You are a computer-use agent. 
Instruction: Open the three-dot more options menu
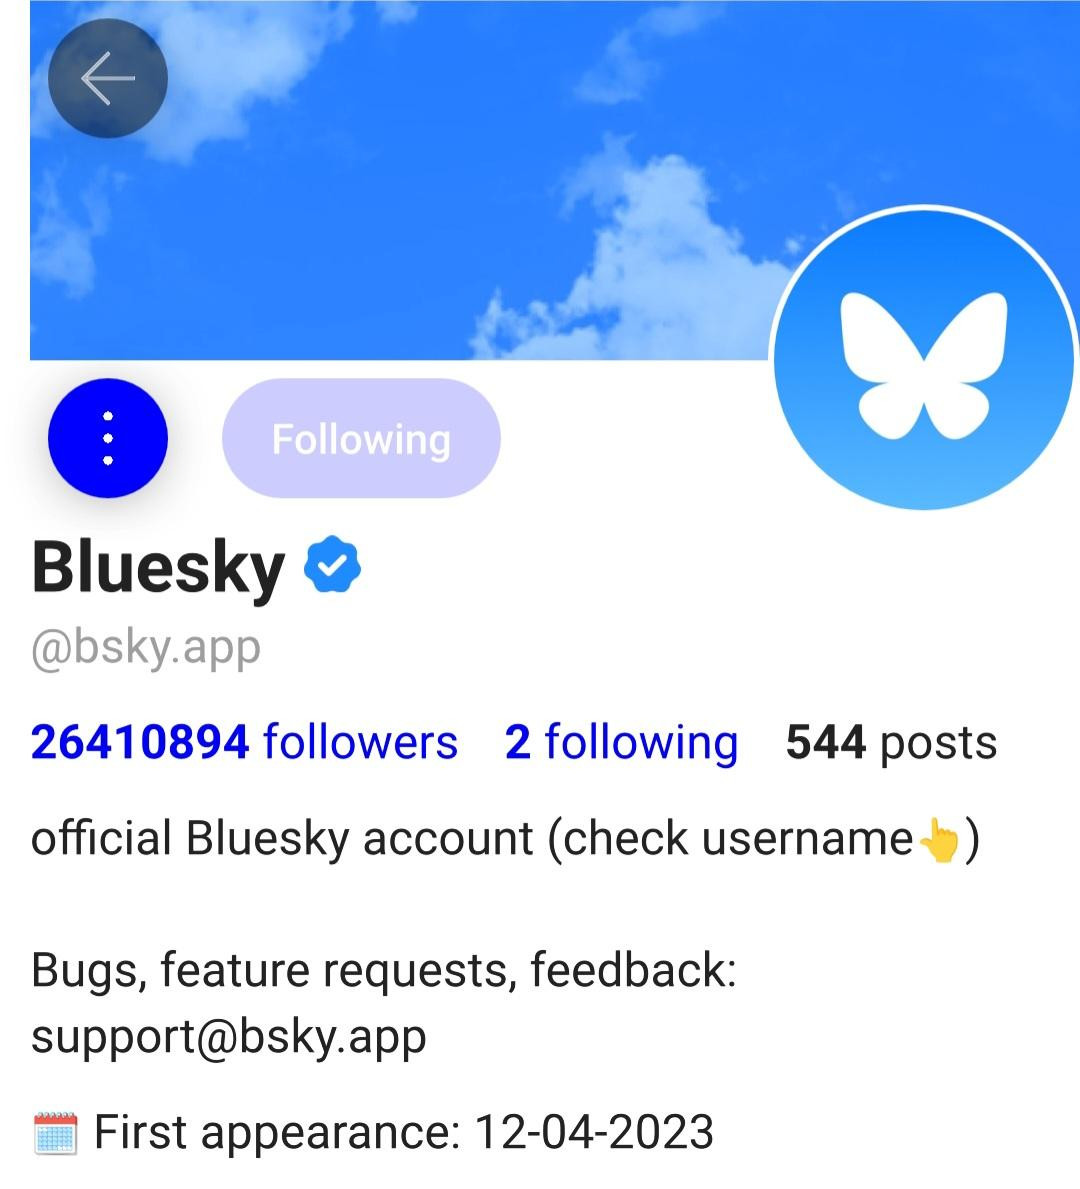(108, 438)
